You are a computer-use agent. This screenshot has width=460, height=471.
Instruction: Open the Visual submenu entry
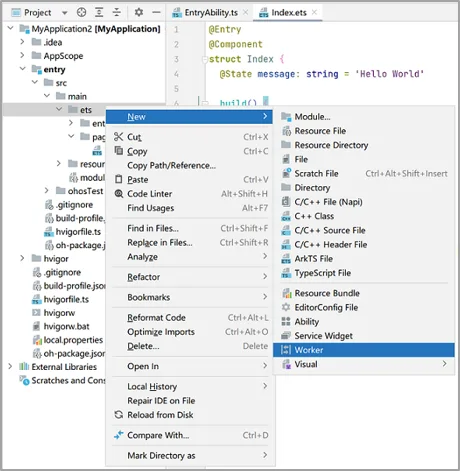click(364, 364)
